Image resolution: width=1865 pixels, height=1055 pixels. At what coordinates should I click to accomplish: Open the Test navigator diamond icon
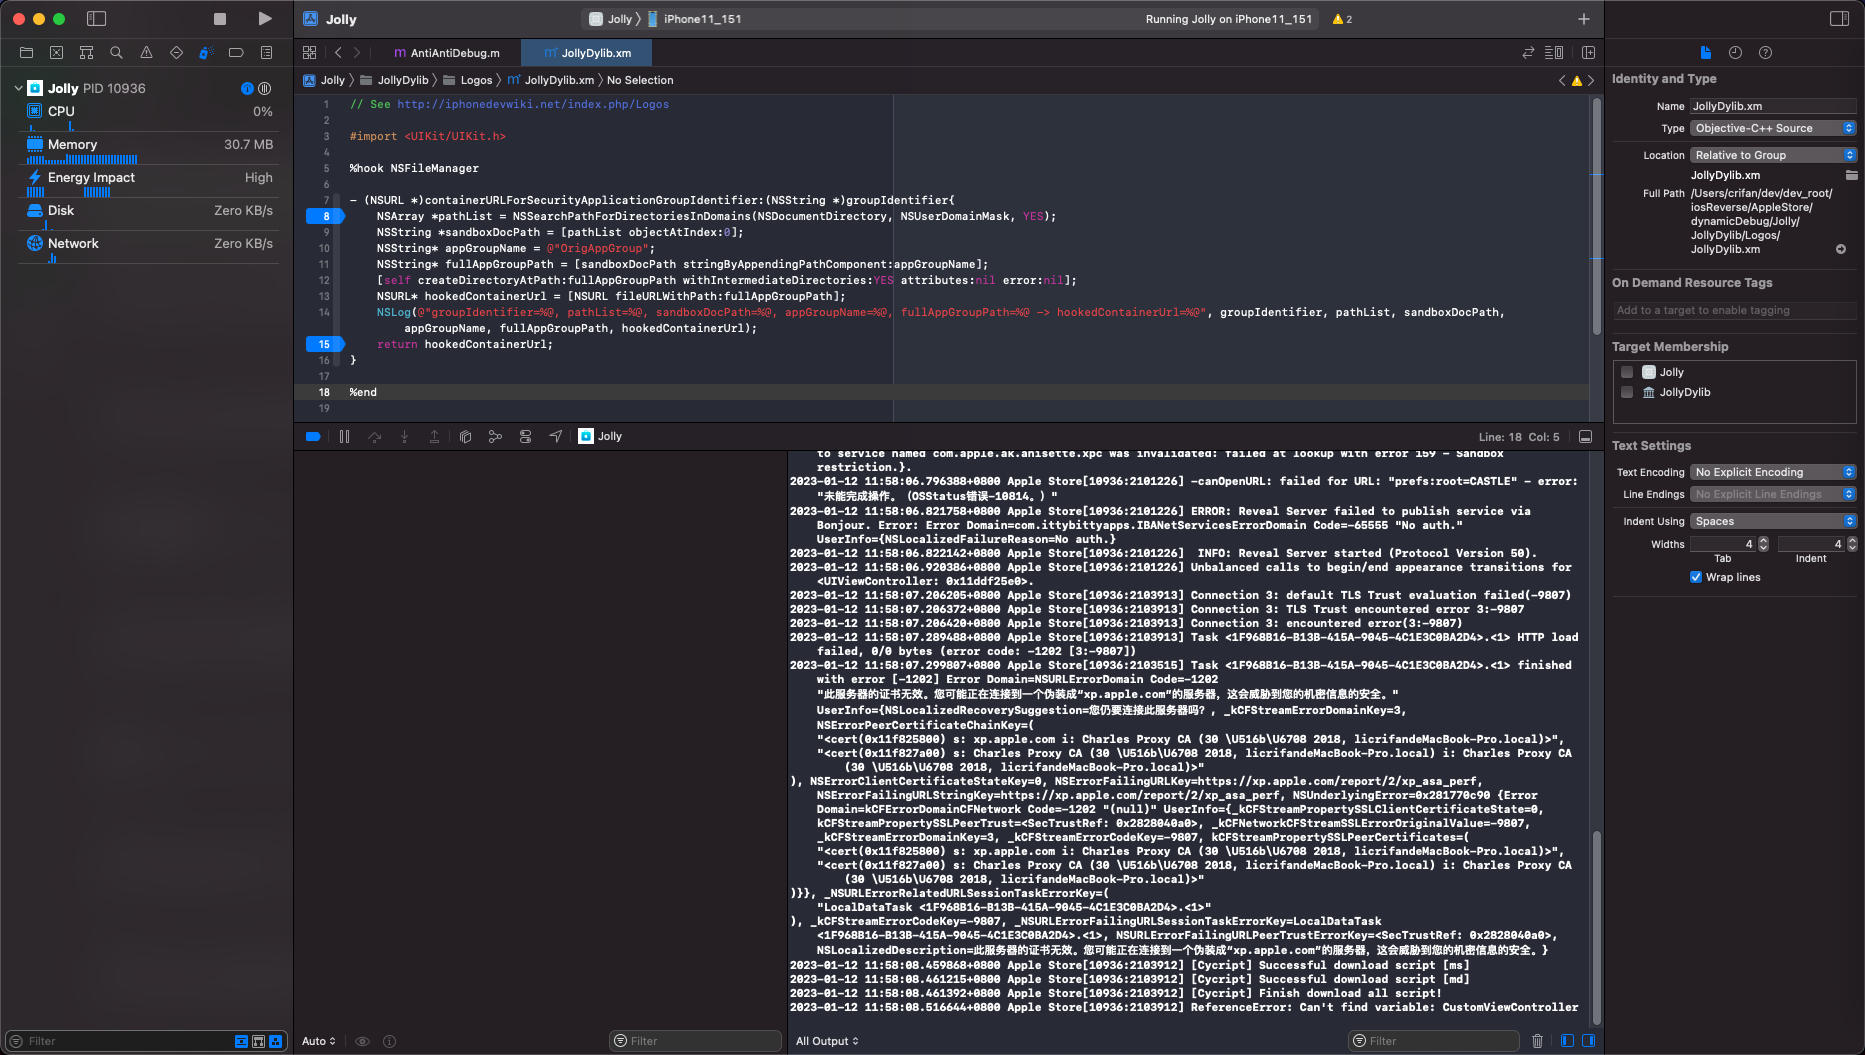click(176, 53)
